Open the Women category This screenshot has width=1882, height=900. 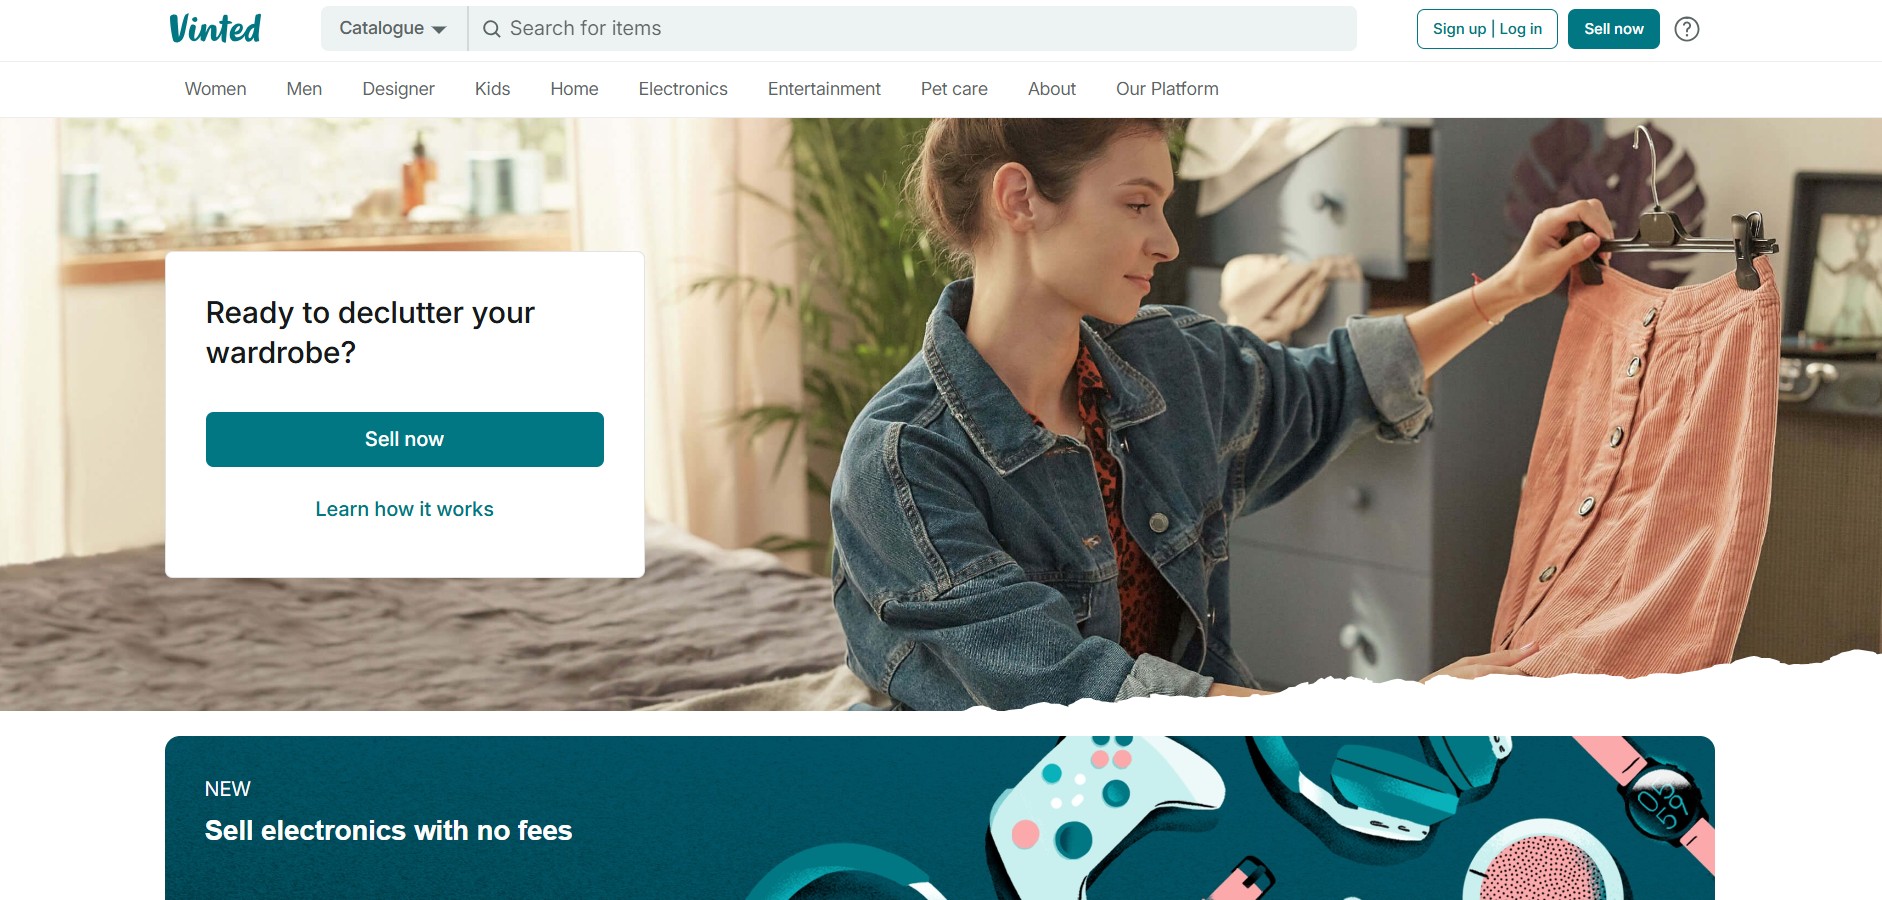(215, 89)
